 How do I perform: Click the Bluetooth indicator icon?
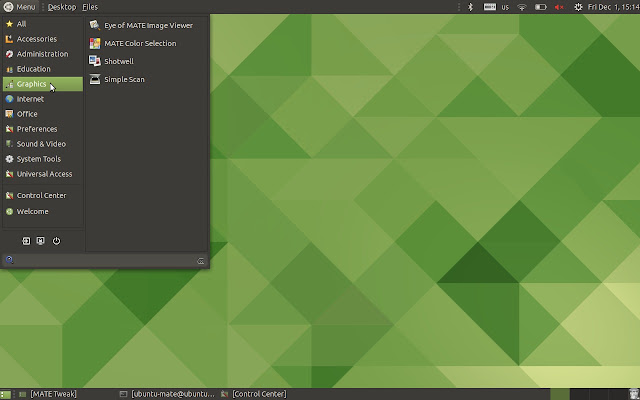pos(470,7)
